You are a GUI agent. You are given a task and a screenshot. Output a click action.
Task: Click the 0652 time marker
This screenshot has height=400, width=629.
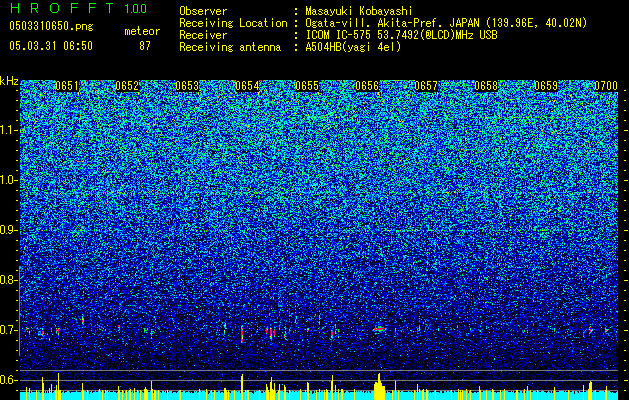[127, 86]
